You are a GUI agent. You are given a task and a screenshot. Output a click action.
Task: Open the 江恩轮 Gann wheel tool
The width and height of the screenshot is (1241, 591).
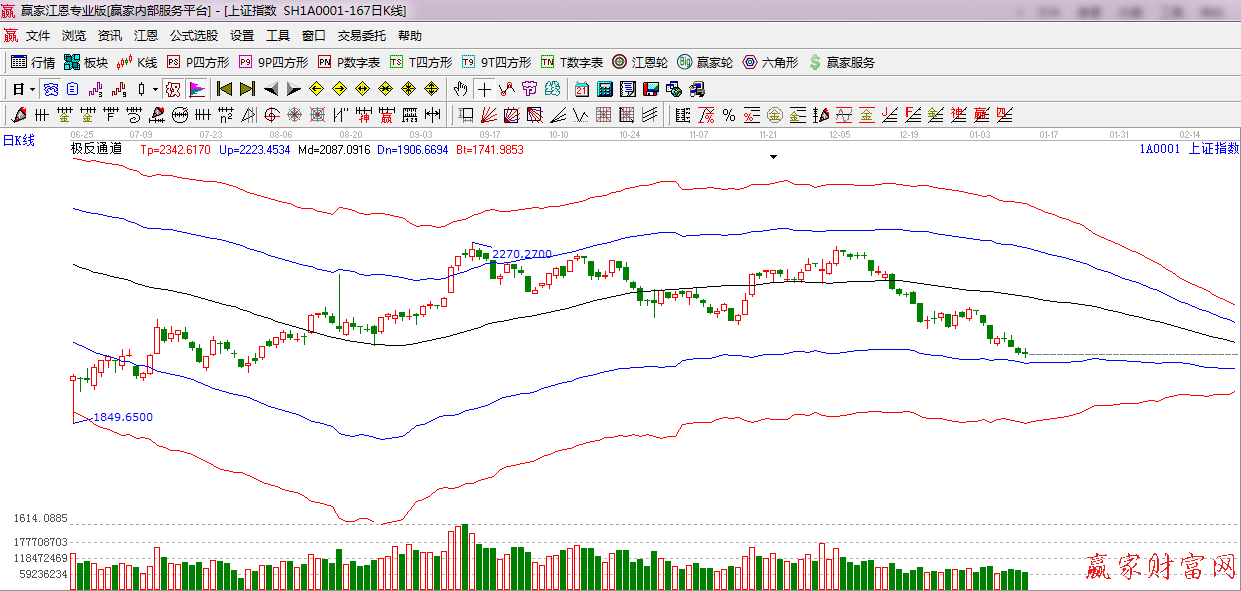[x=640, y=62]
